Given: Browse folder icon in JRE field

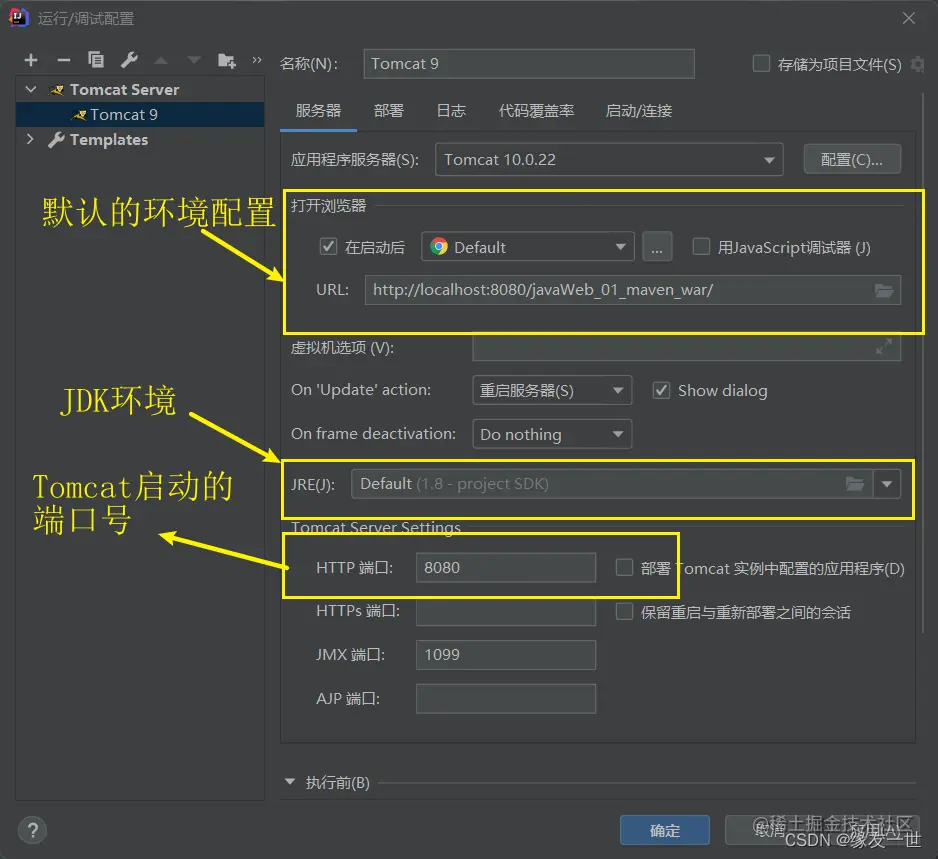Looking at the screenshot, I should pos(854,484).
